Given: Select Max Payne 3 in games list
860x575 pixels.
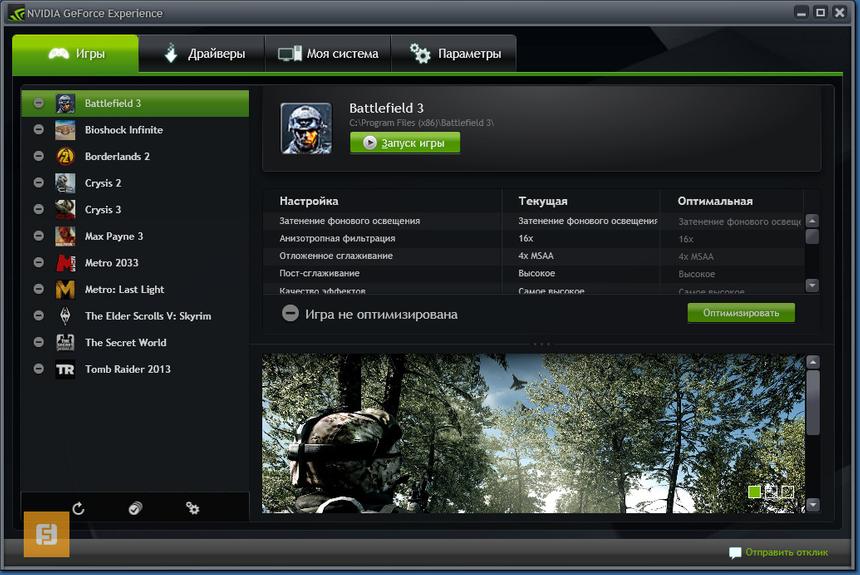Looking at the screenshot, I should [x=135, y=236].
